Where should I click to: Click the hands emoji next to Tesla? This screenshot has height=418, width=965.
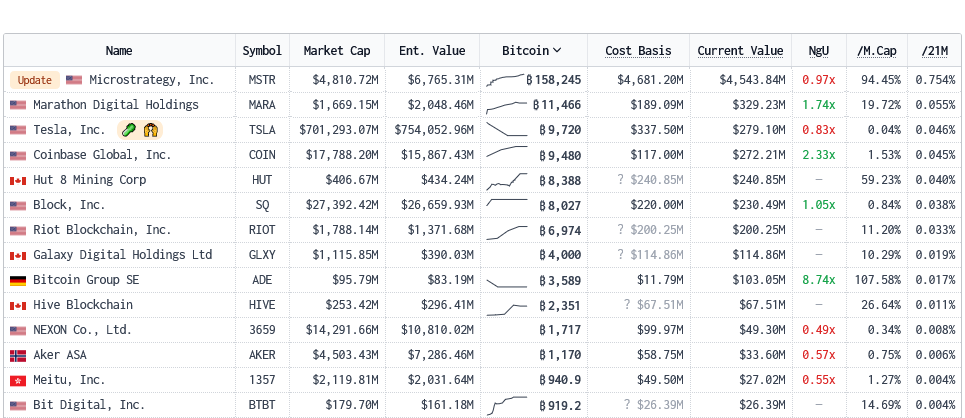pos(151,130)
